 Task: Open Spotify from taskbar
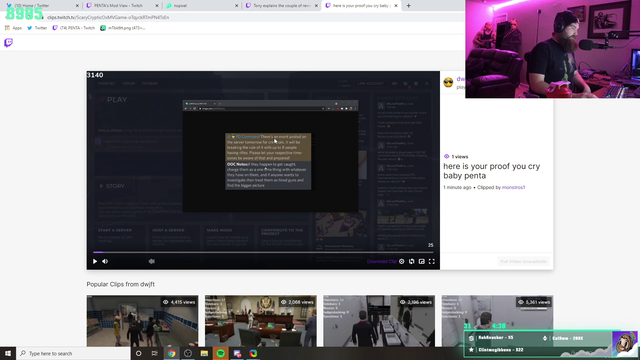pos(220,353)
